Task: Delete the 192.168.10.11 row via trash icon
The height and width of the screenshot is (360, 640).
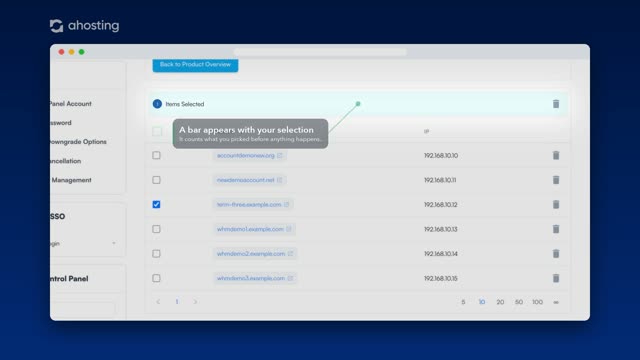Action: tap(556, 180)
